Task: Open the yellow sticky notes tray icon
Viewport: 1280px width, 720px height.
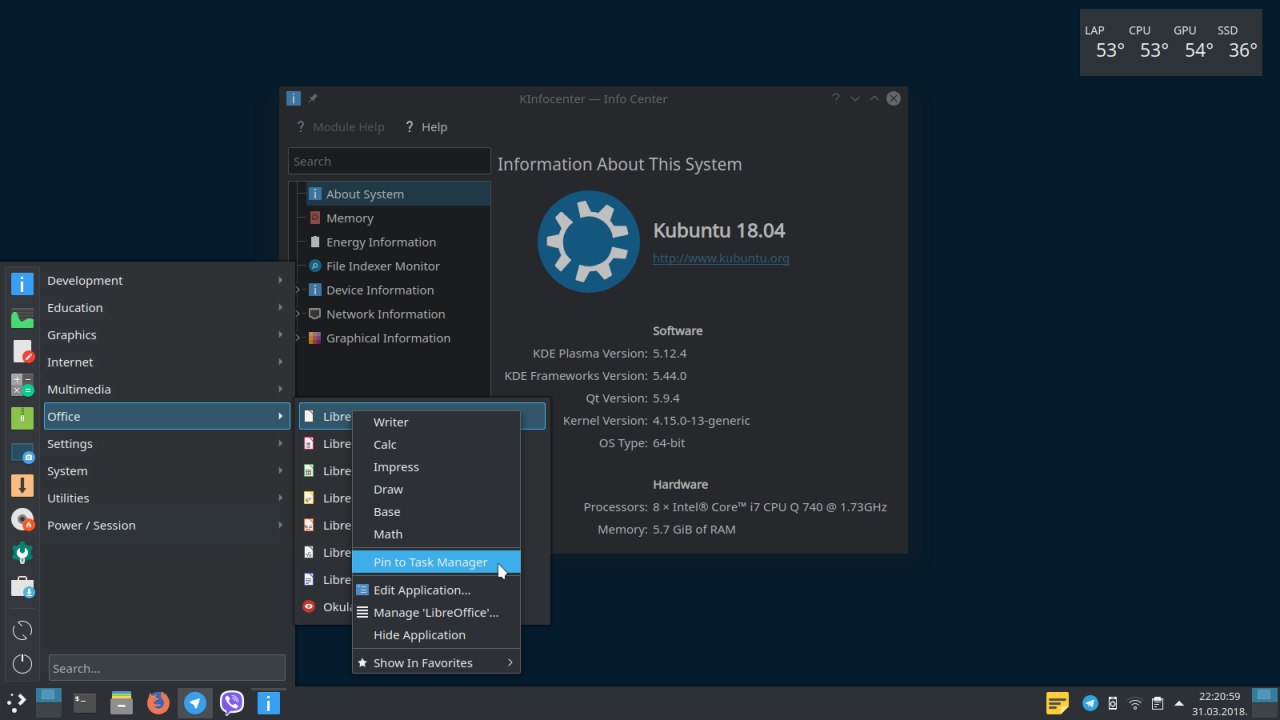Action: [x=1057, y=703]
